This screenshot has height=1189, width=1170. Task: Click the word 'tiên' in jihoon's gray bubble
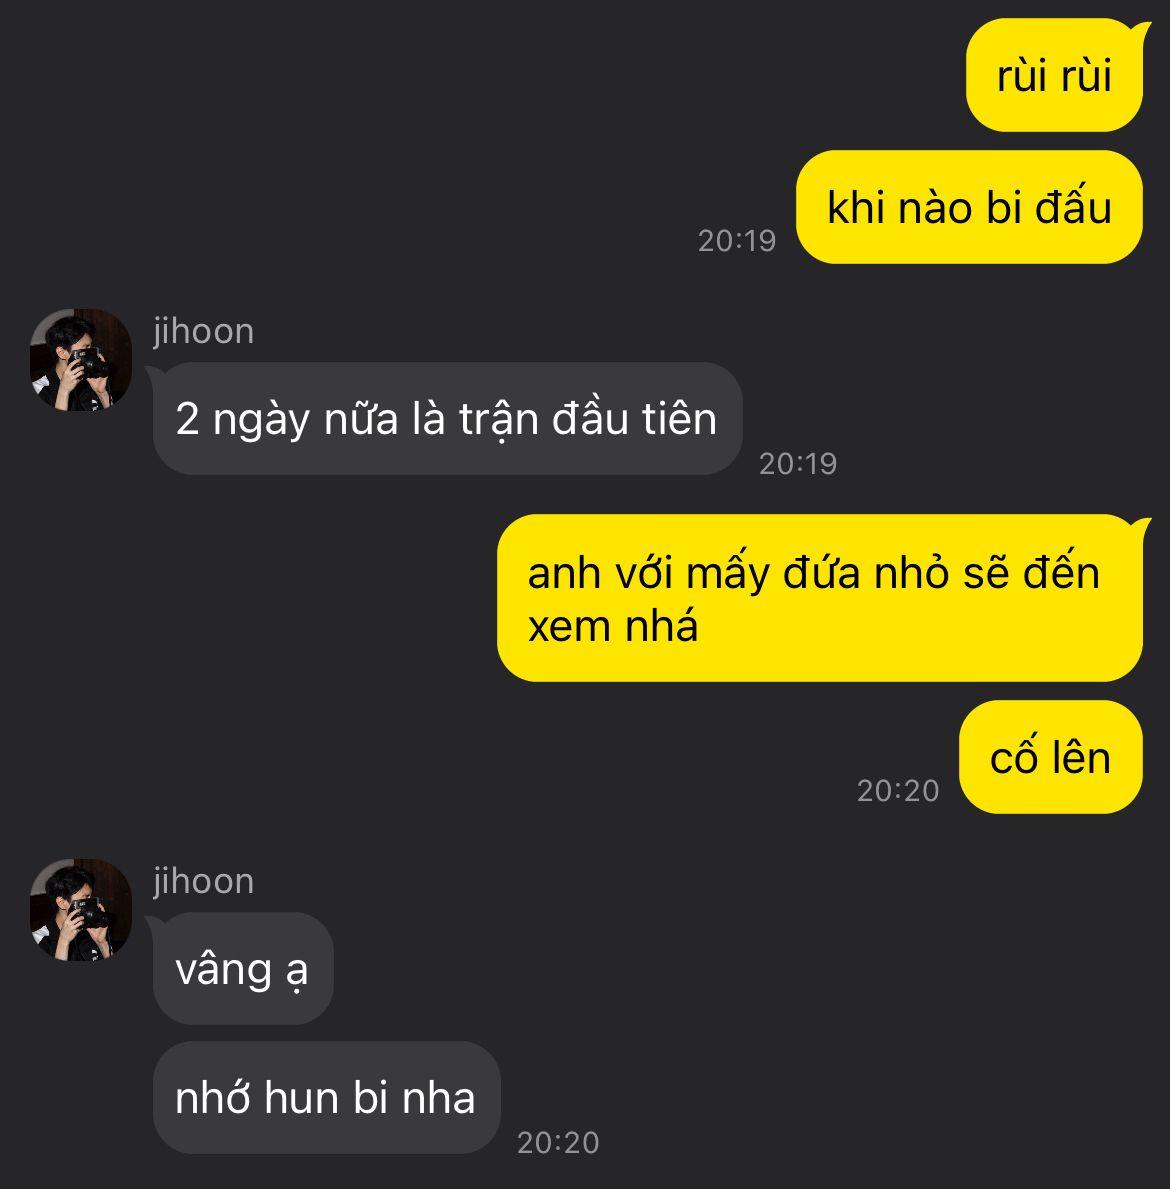click(x=679, y=418)
